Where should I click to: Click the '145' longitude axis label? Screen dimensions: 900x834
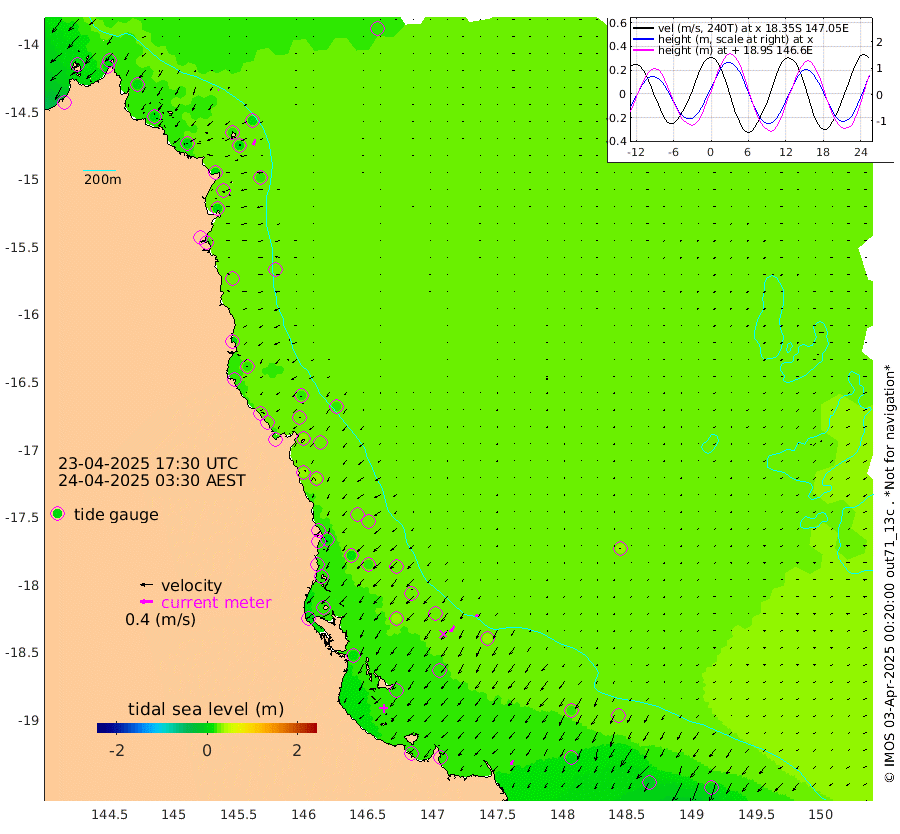173,814
